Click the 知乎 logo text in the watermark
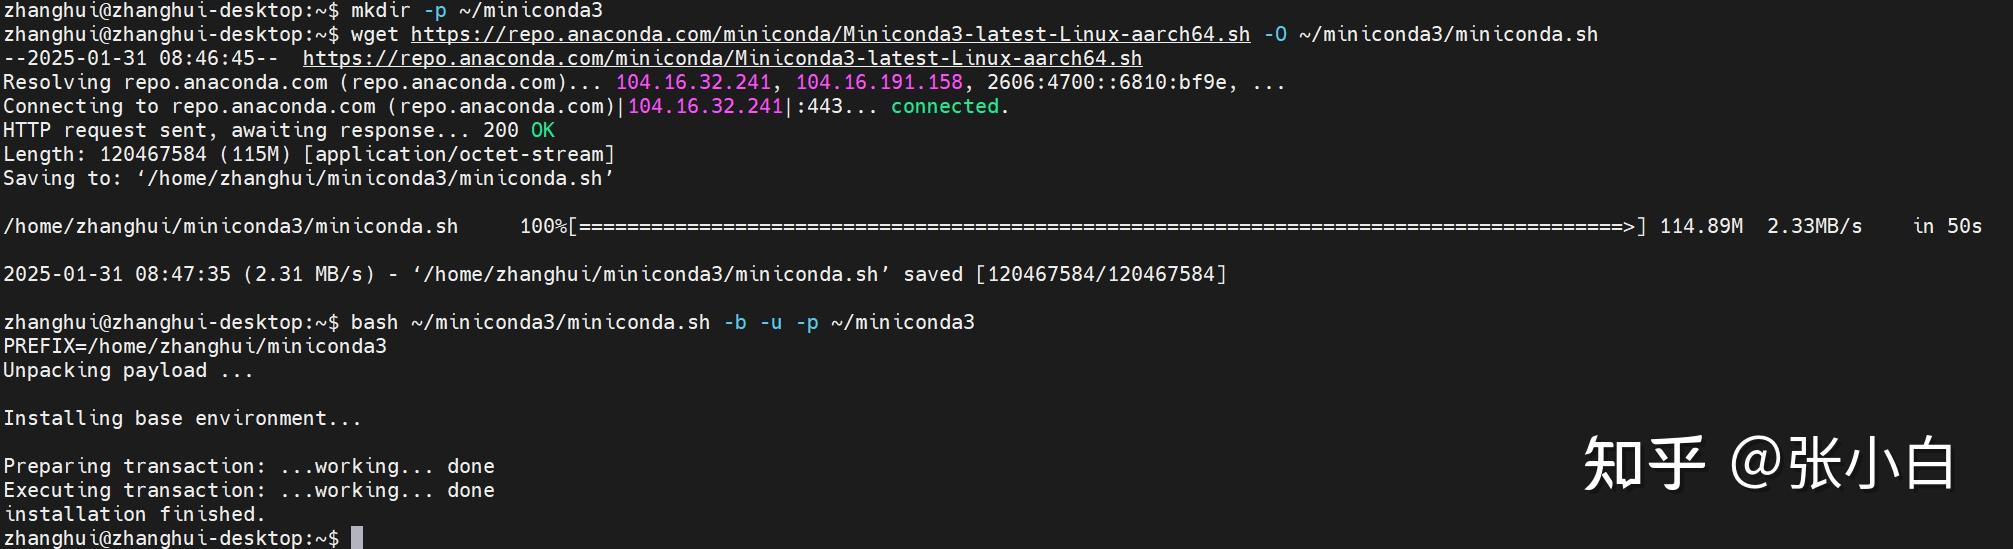 [x=1643, y=464]
